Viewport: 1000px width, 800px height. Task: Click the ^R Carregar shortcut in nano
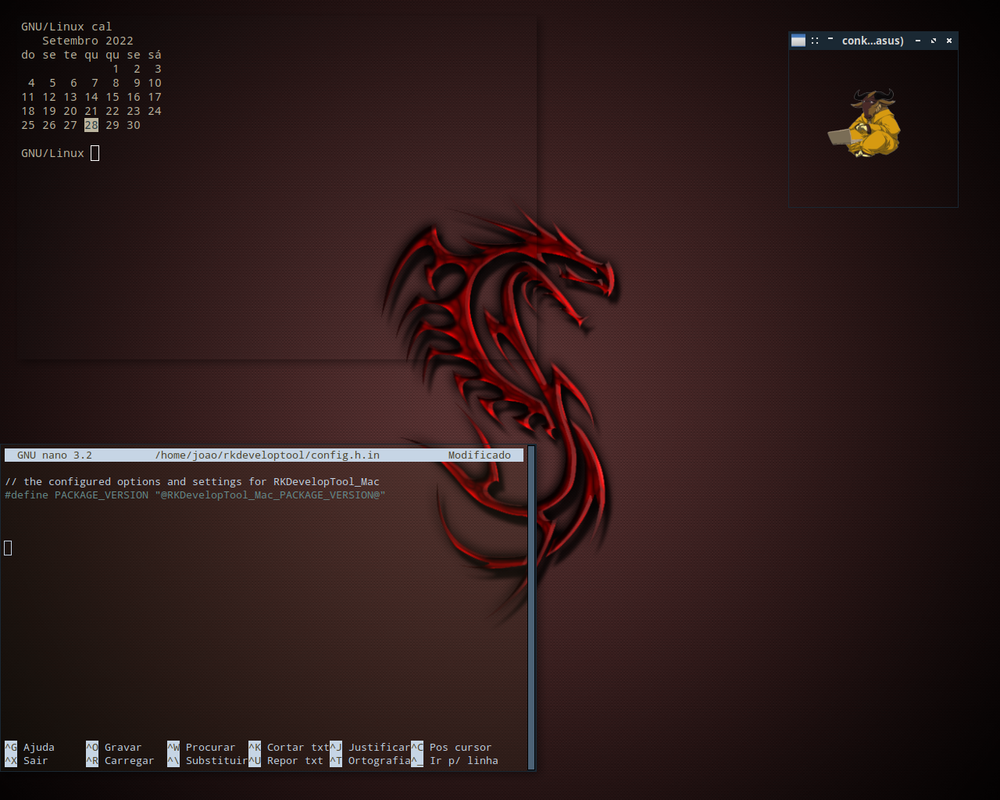coord(121,760)
